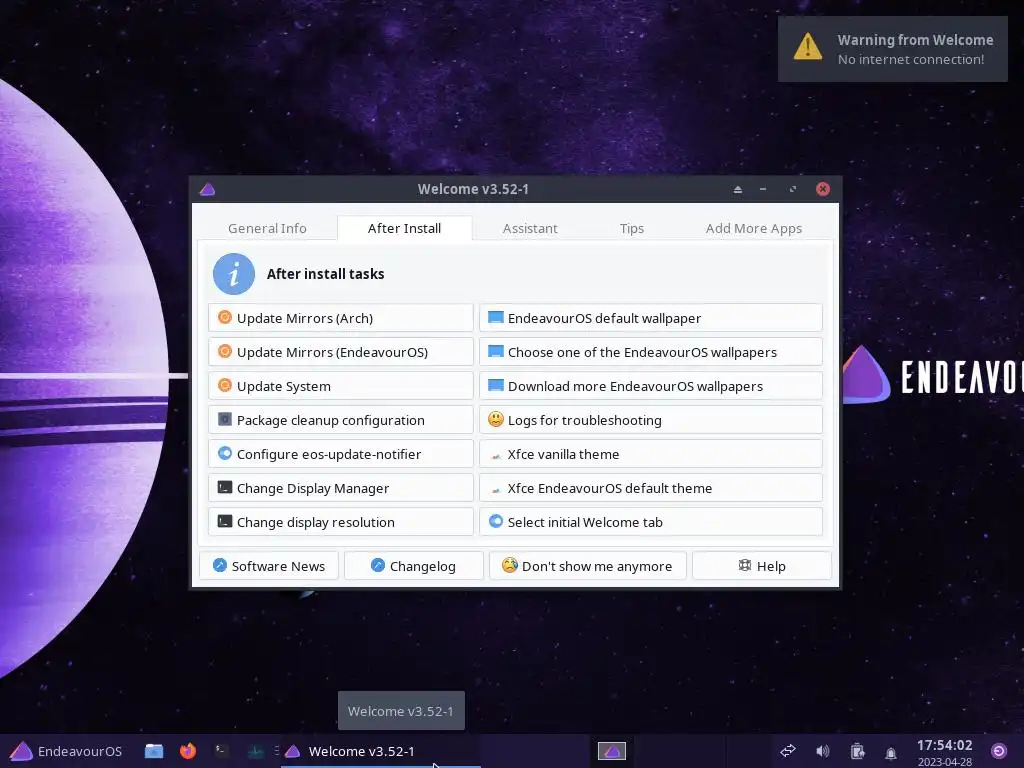This screenshot has height=768, width=1024.
Task: Click the Help lifebuoy icon
Action: point(744,566)
